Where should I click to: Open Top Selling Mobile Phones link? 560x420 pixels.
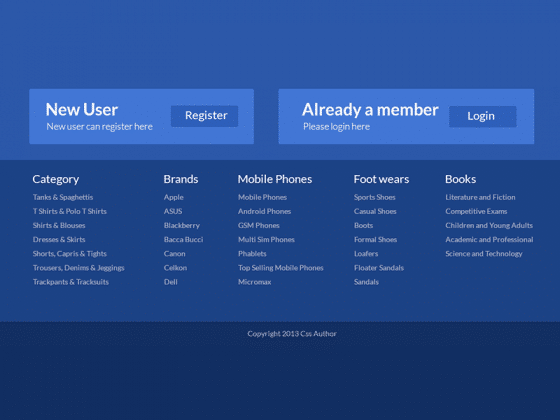pos(281,268)
